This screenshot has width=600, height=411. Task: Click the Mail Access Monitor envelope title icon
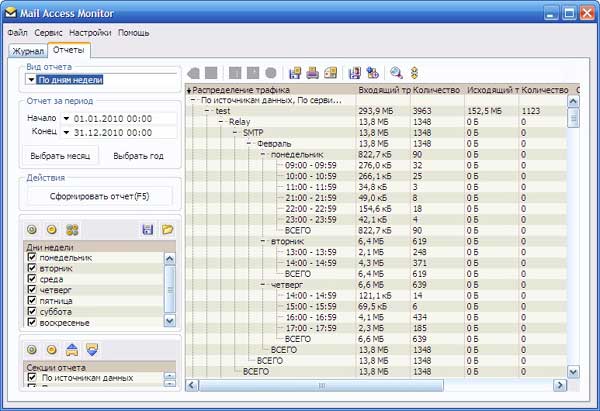click(x=11, y=13)
